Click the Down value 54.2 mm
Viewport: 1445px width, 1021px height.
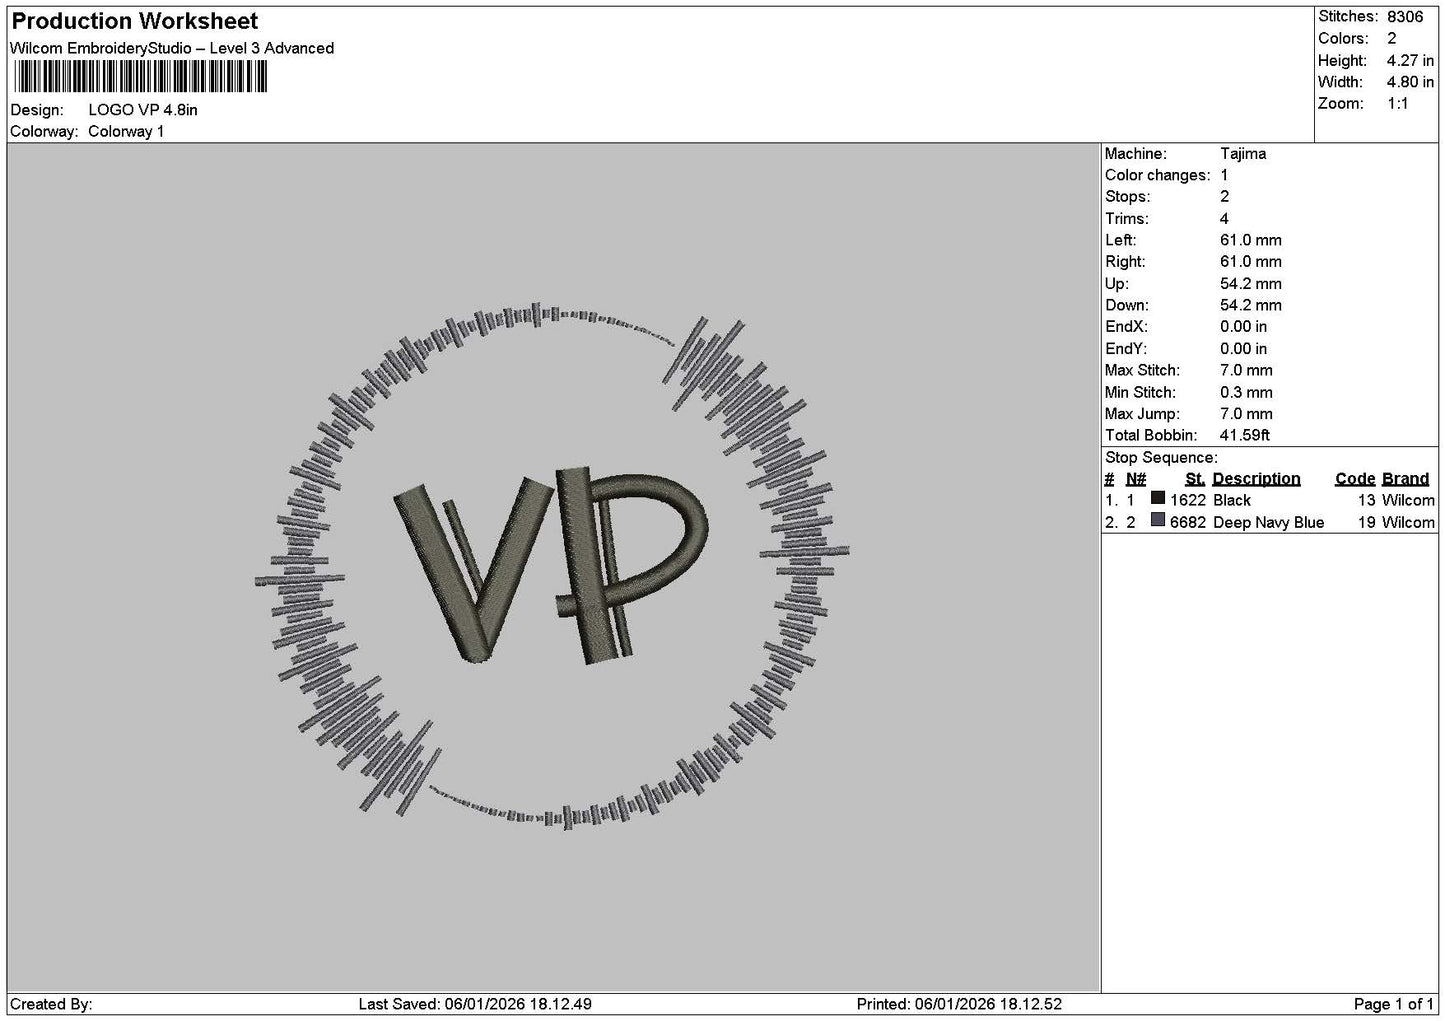tap(1251, 306)
